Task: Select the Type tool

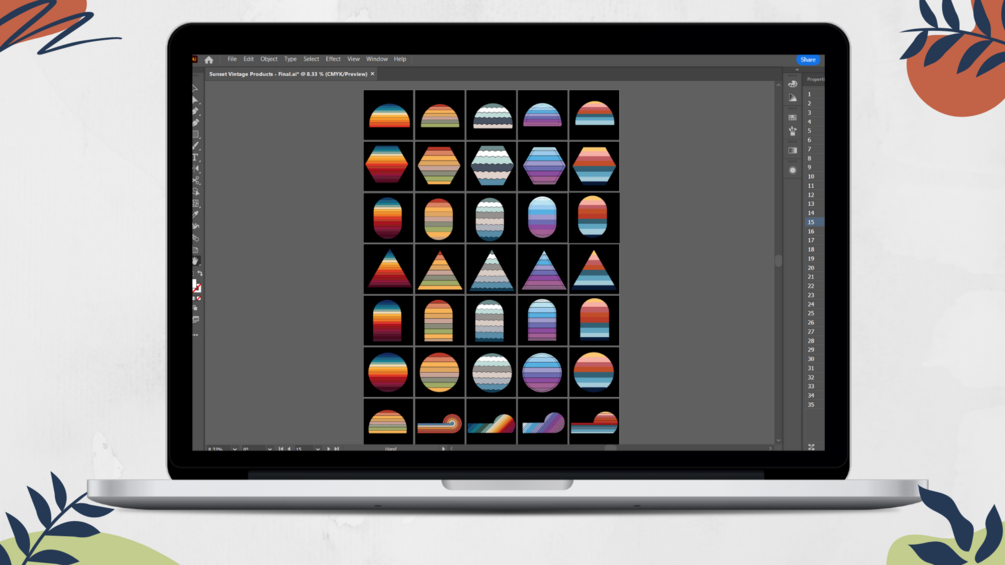Action: point(196,157)
